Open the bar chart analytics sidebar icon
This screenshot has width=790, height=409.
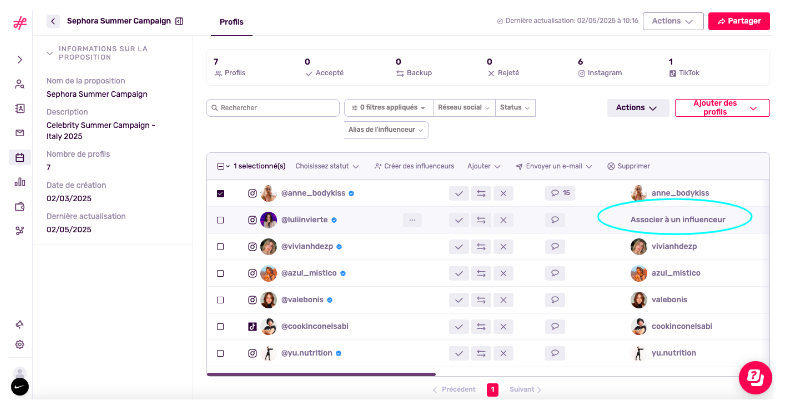[x=20, y=182]
